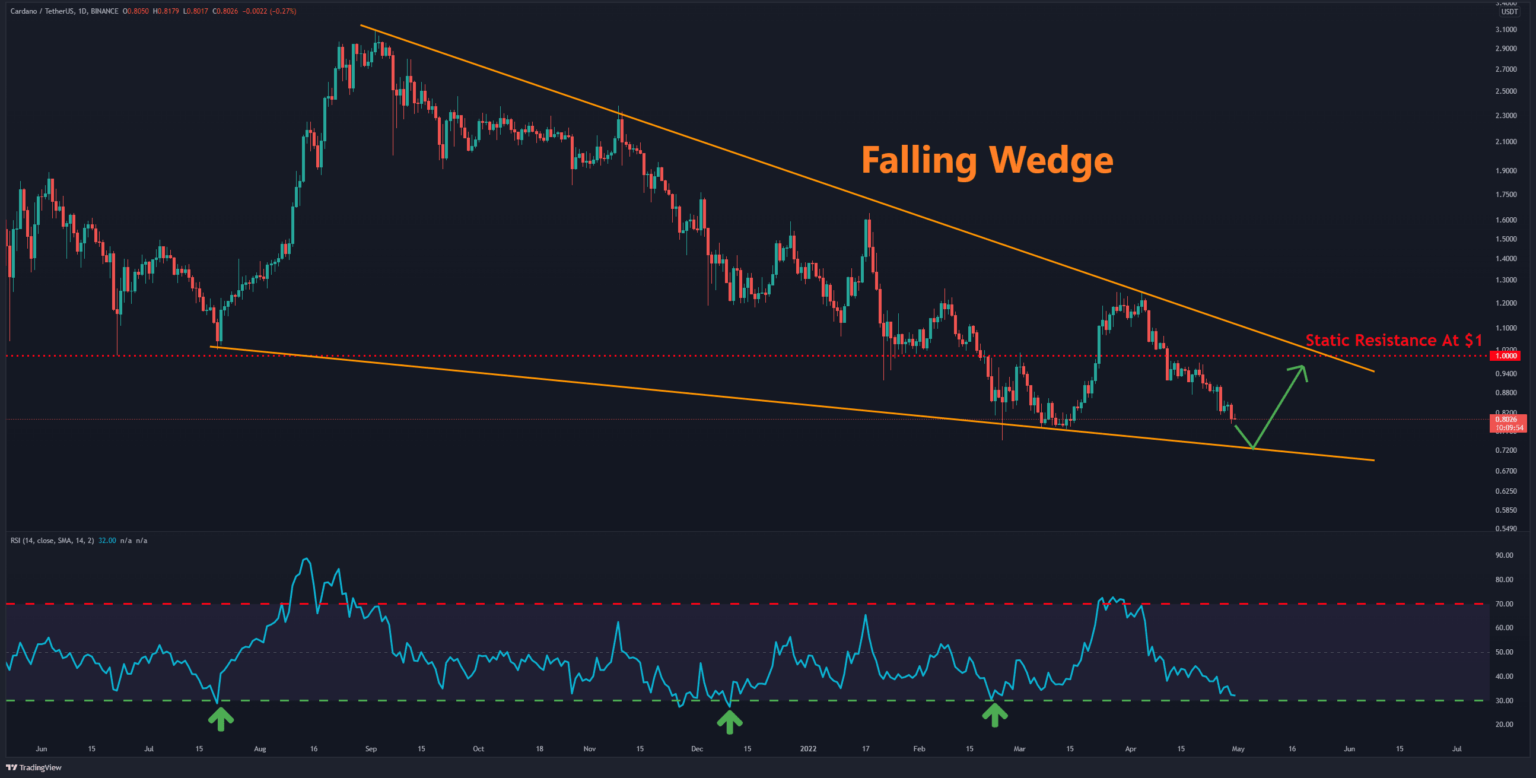Click the green RSI arrow near late February

point(994,714)
